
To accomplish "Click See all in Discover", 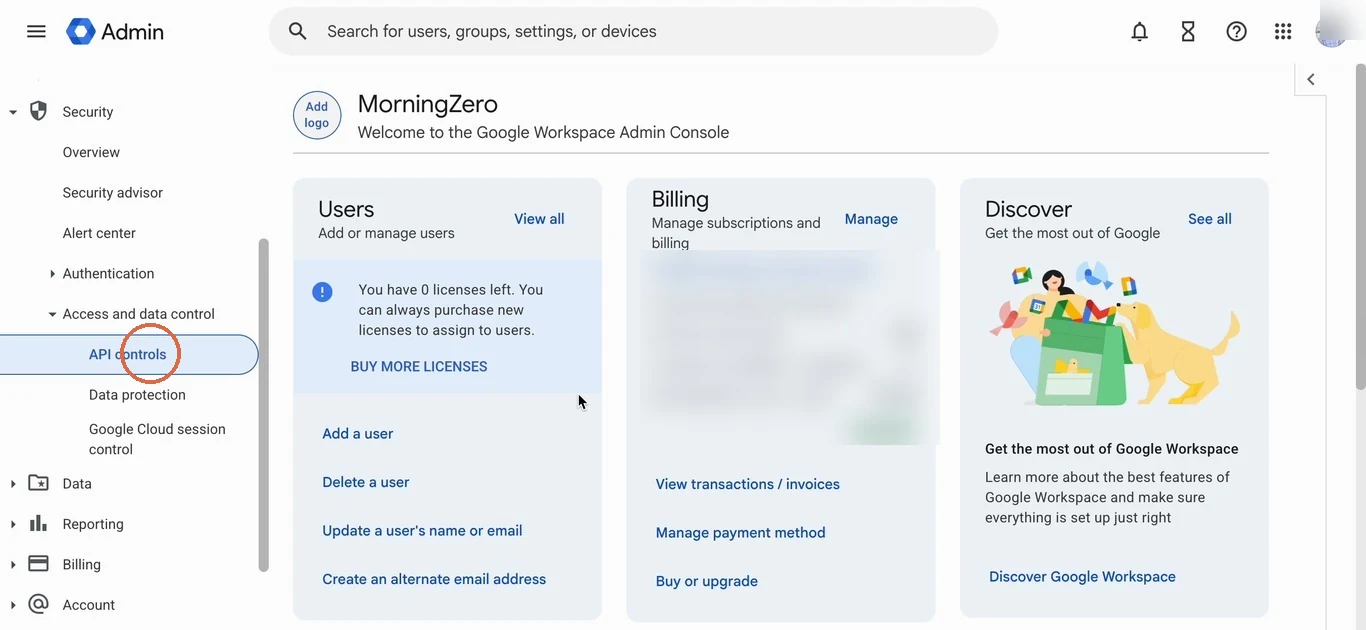I will 1209,219.
